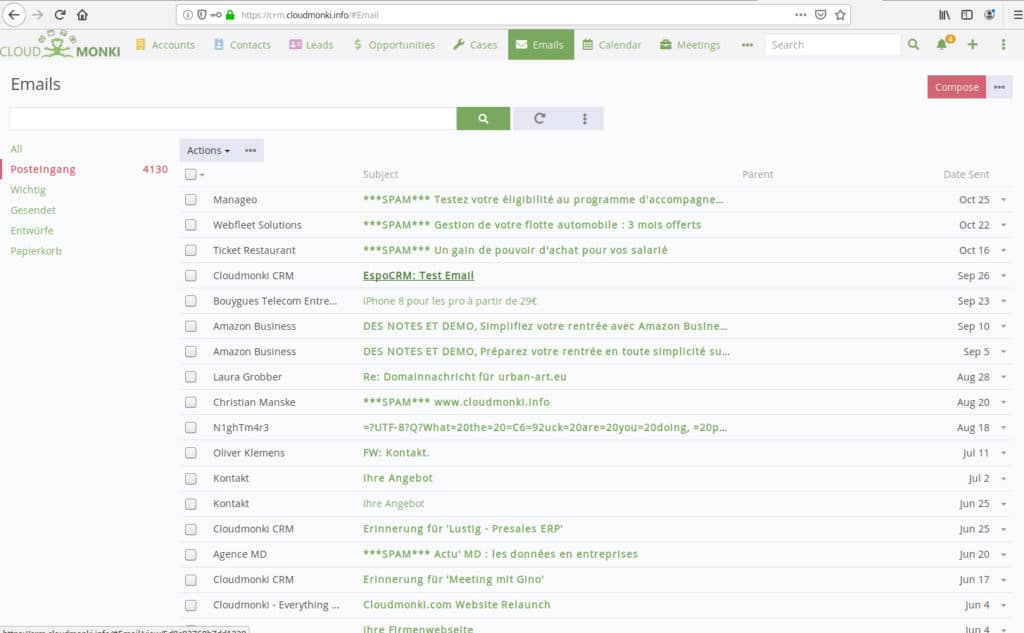Image resolution: width=1024 pixels, height=633 pixels.
Task: Click the green padlock security icon
Action: tap(230, 14)
